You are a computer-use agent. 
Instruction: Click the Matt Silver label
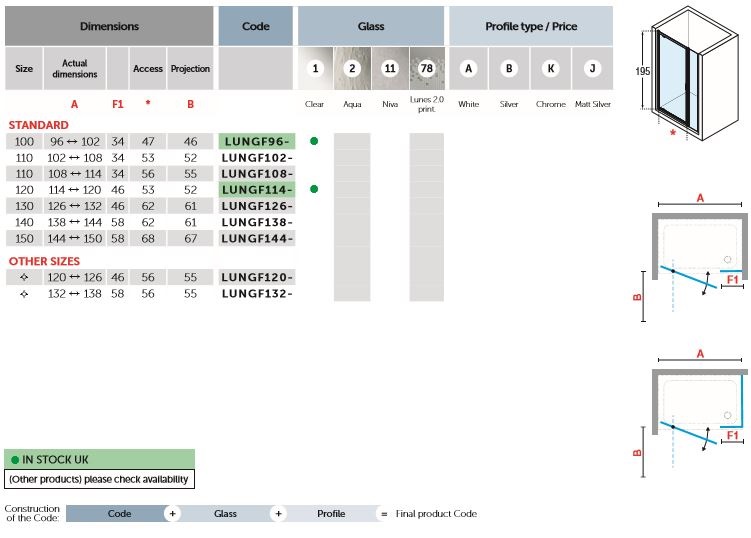pyautogui.click(x=593, y=104)
